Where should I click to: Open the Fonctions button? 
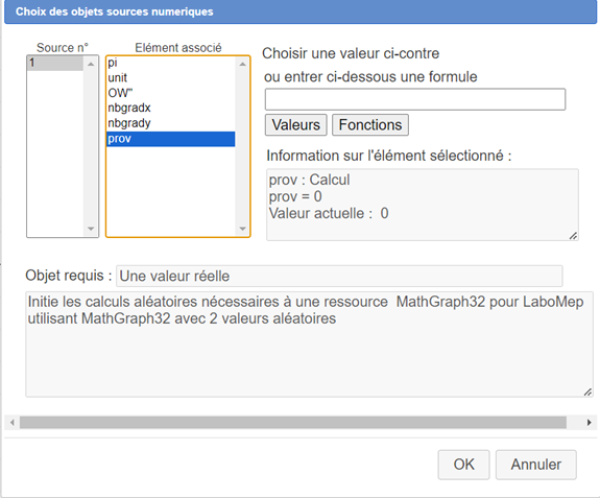370,125
